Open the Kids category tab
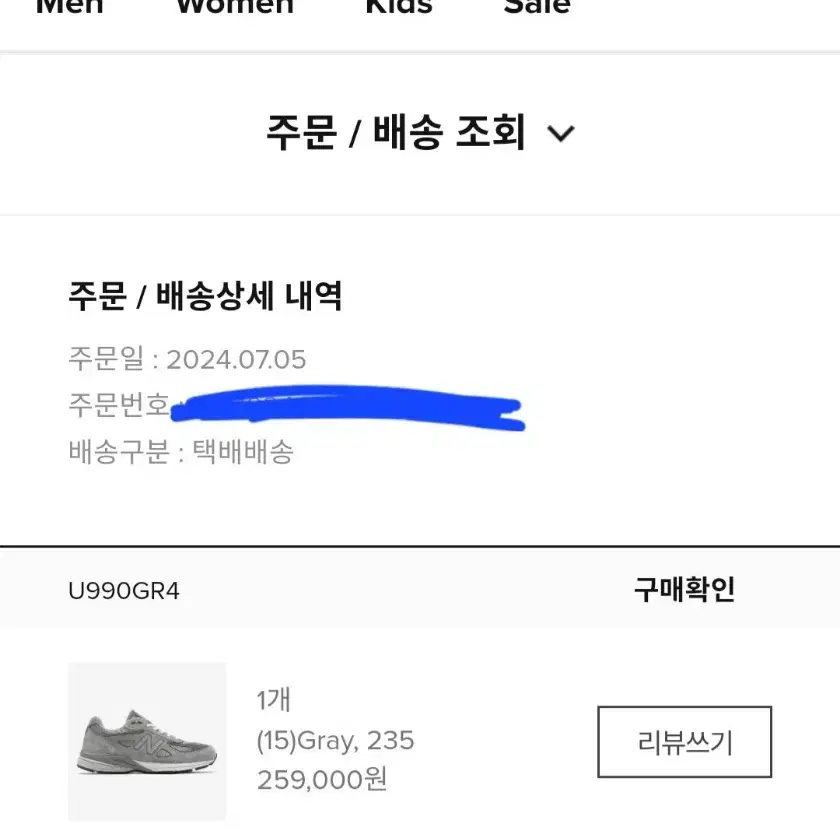 399,6
